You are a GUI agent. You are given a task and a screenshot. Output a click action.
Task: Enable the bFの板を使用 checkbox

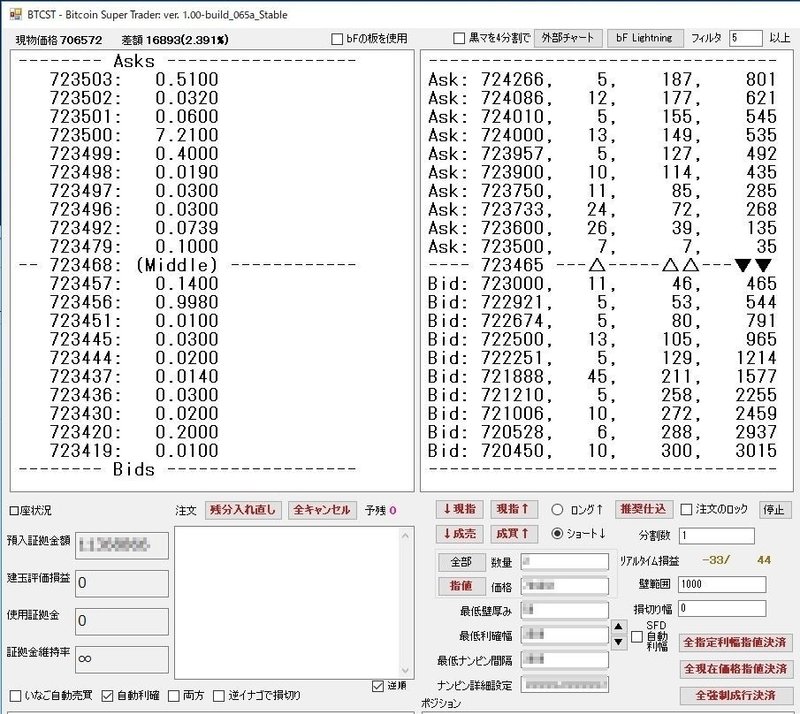click(337, 39)
